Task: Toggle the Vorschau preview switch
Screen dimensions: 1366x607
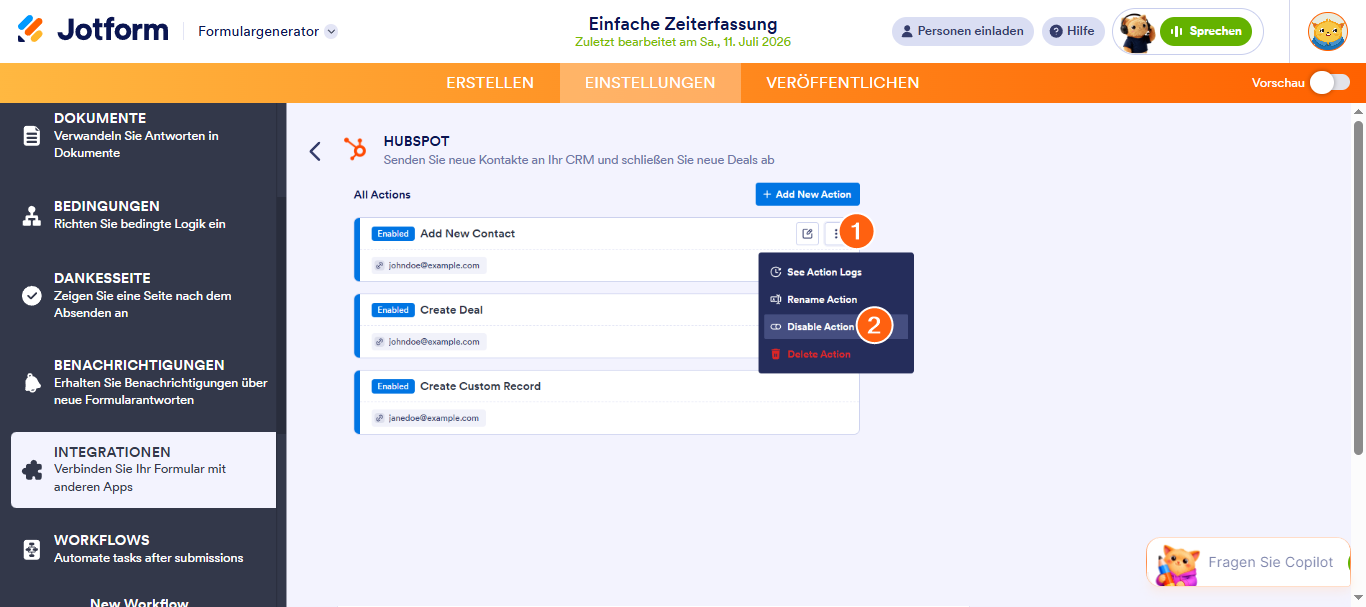Action: 1330,83
